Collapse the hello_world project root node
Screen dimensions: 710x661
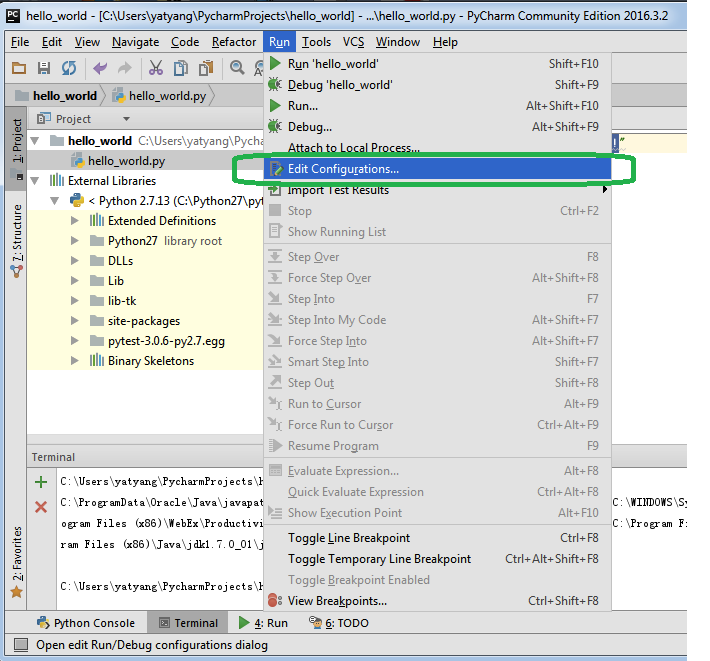coord(35,141)
